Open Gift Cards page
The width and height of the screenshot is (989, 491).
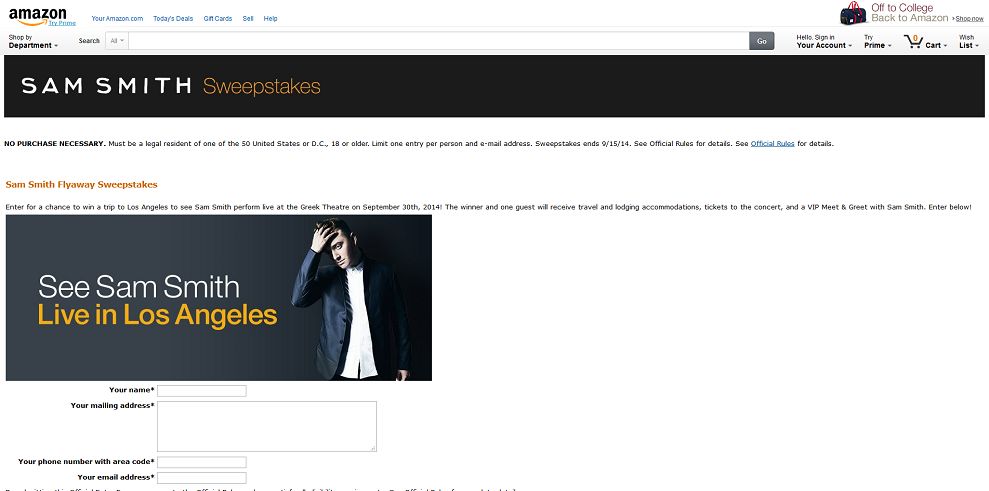[218, 19]
